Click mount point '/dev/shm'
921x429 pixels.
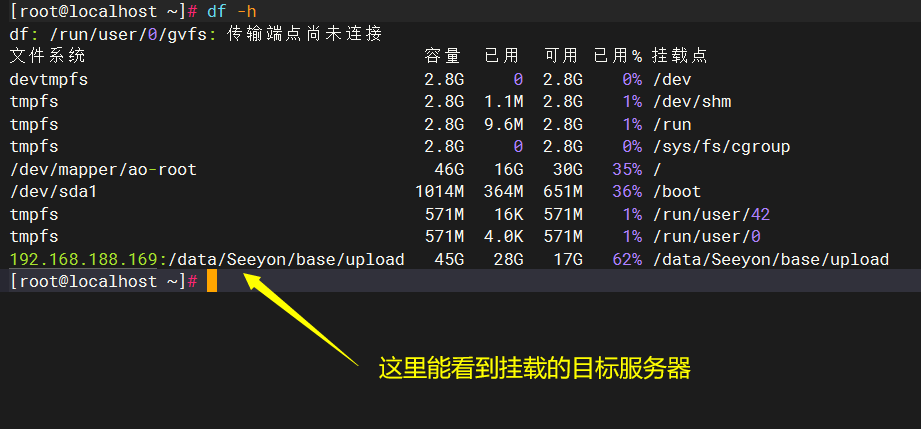pyautogui.click(x=692, y=102)
